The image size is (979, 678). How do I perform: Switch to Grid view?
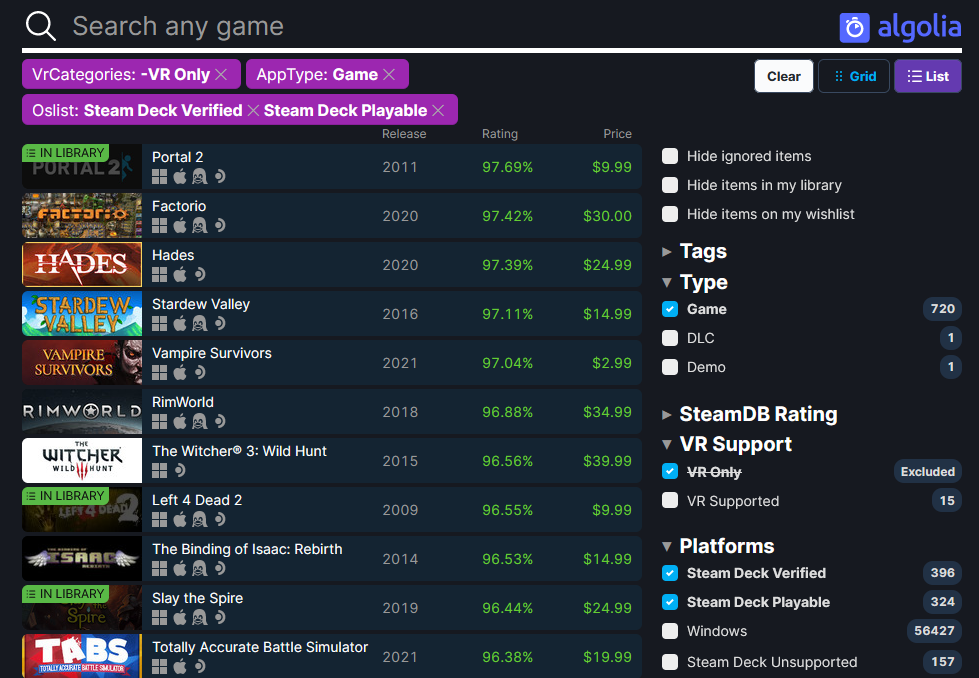(854, 76)
